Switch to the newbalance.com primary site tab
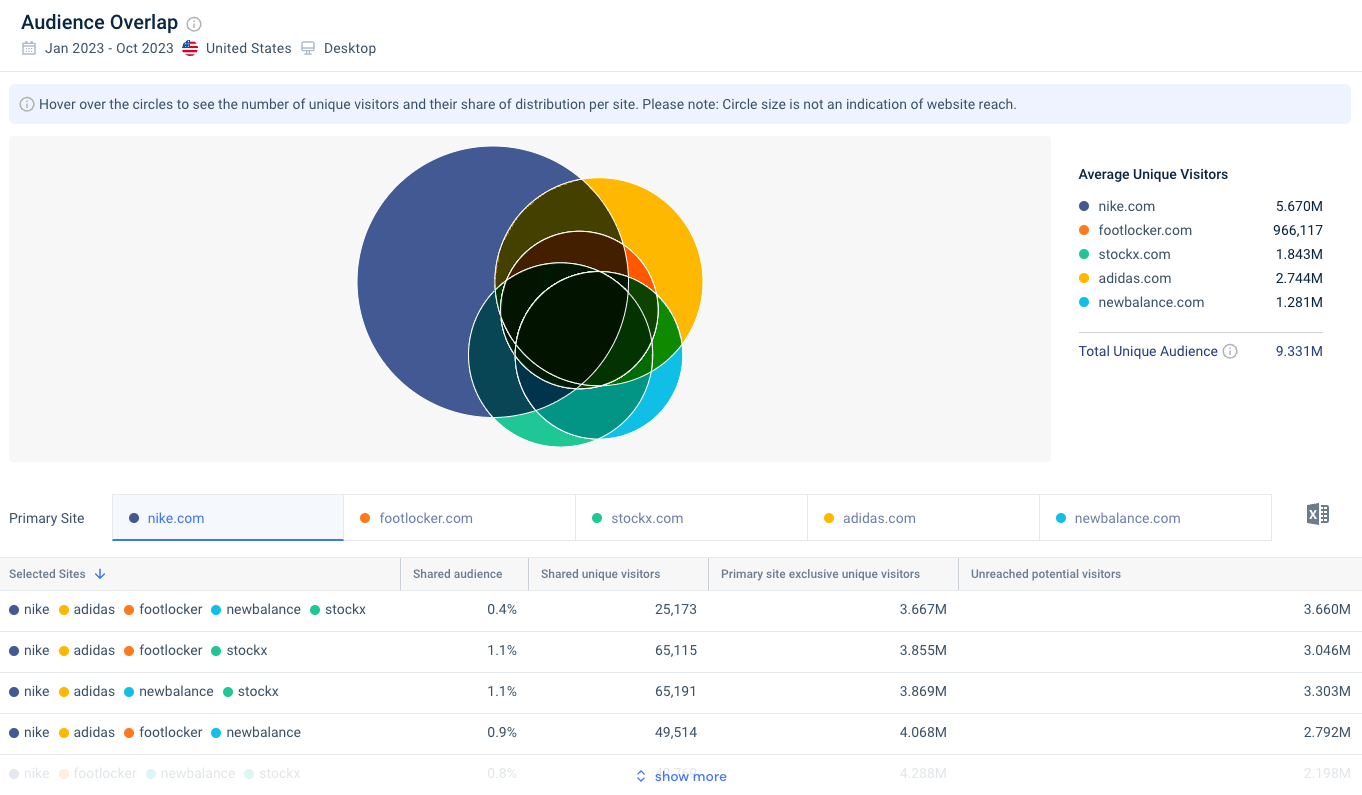Image resolution: width=1362 pixels, height=795 pixels. 1156,518
